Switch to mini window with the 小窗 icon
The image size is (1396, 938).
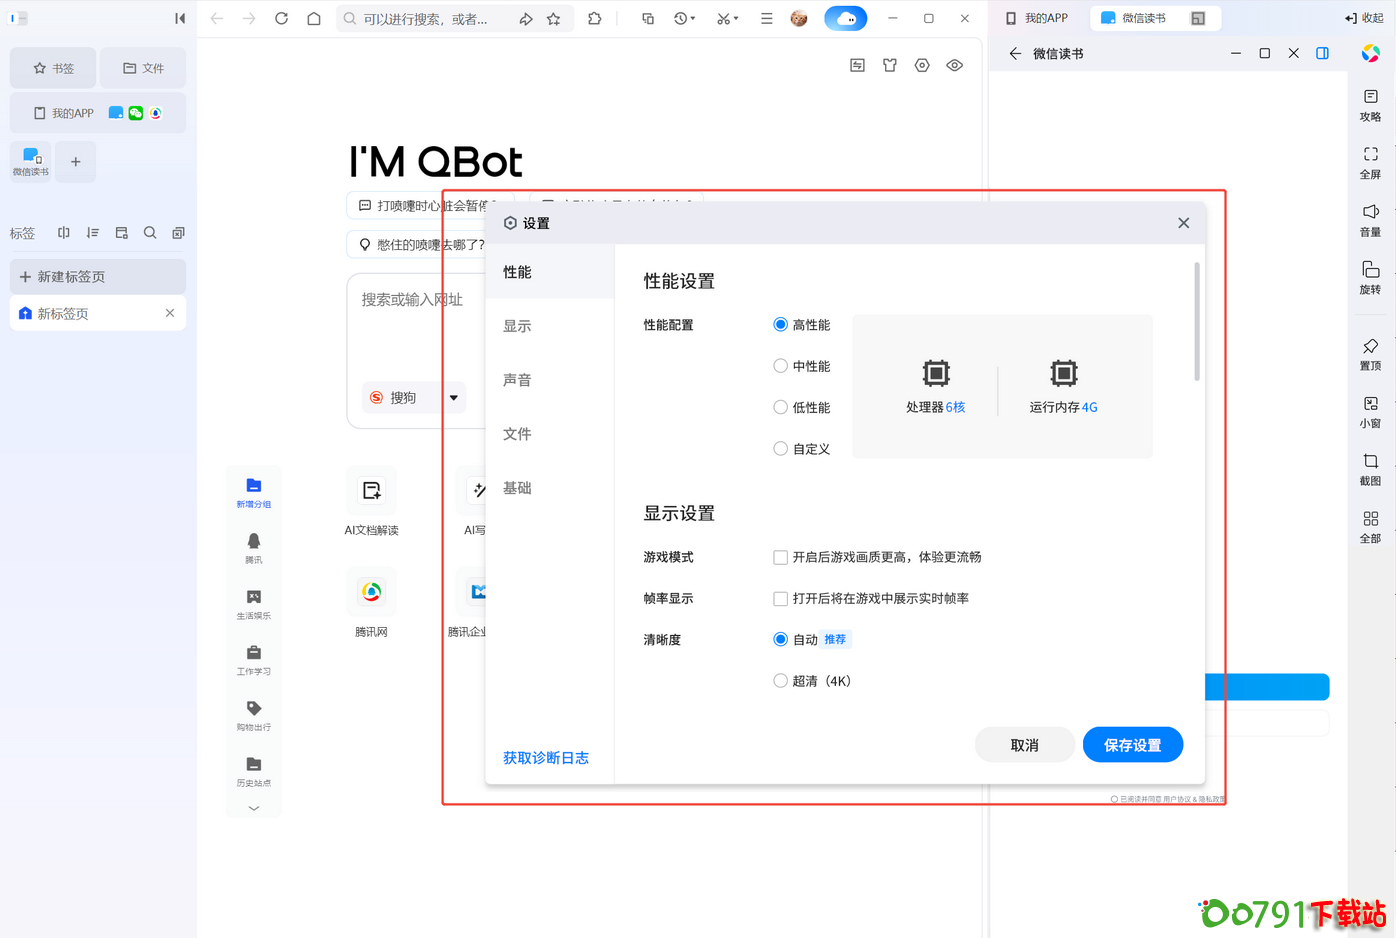[1370, 410]
